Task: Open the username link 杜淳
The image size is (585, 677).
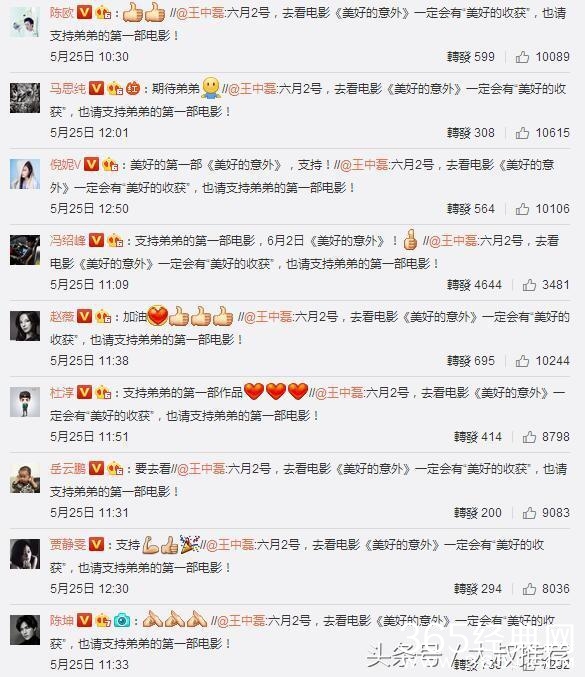Action: pos(62,392)
